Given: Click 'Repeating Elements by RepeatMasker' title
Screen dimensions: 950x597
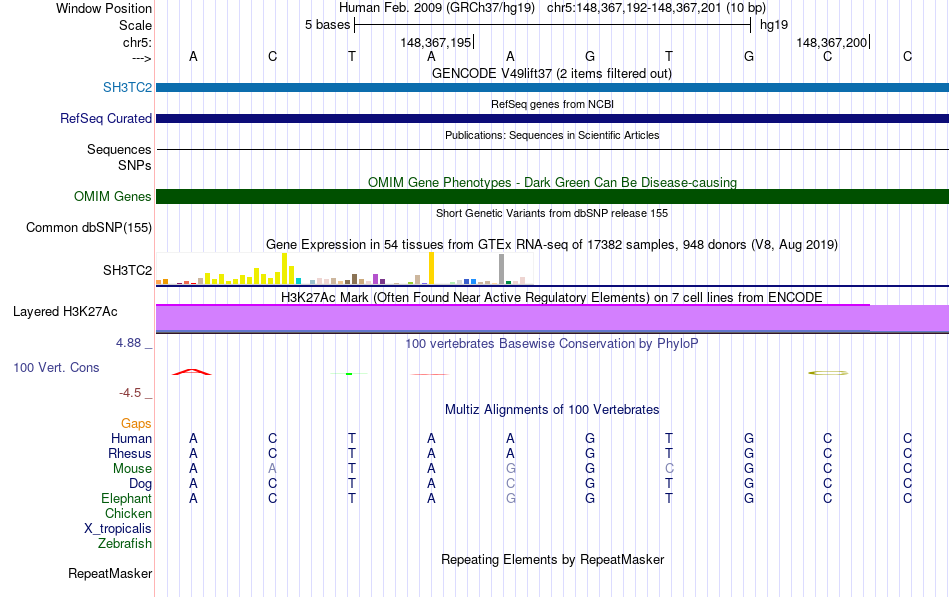Looking at the screenshot, I should coord(552,559).
